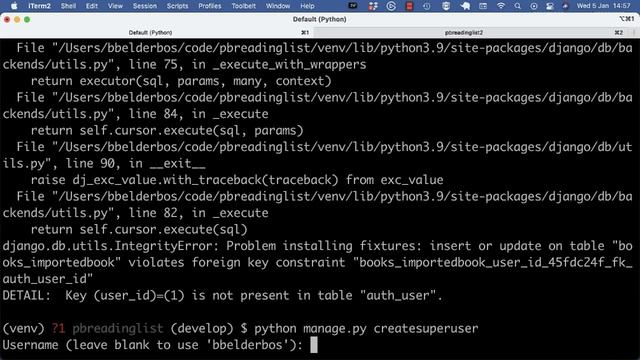
Task: Click the 'line 75, in _execute_with_wrappers' text
Action: pos(247,64)
